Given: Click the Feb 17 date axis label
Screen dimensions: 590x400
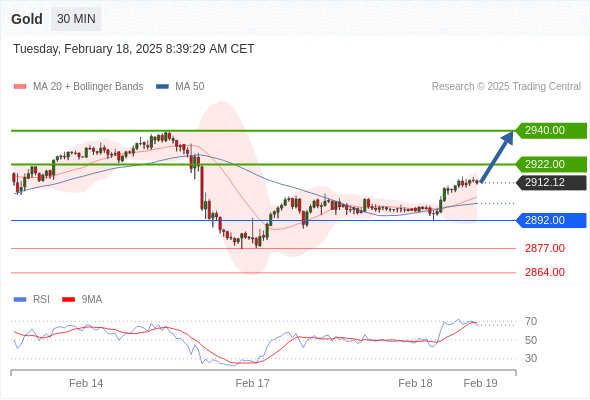Looking at the screenshot, I should (x=252, y=383).
